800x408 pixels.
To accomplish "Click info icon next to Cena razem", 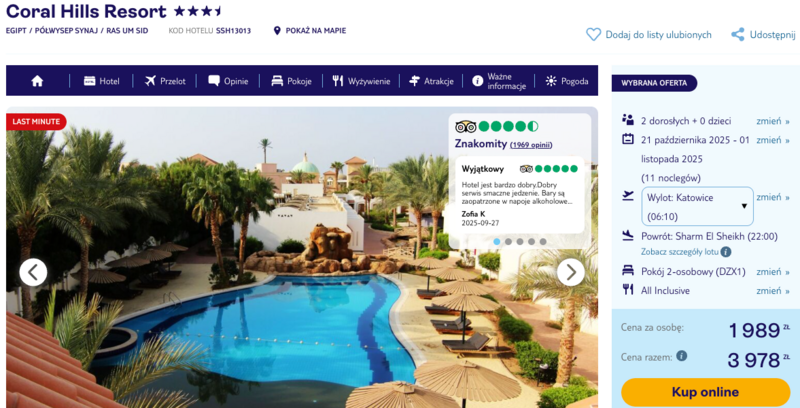I will 681,356.
